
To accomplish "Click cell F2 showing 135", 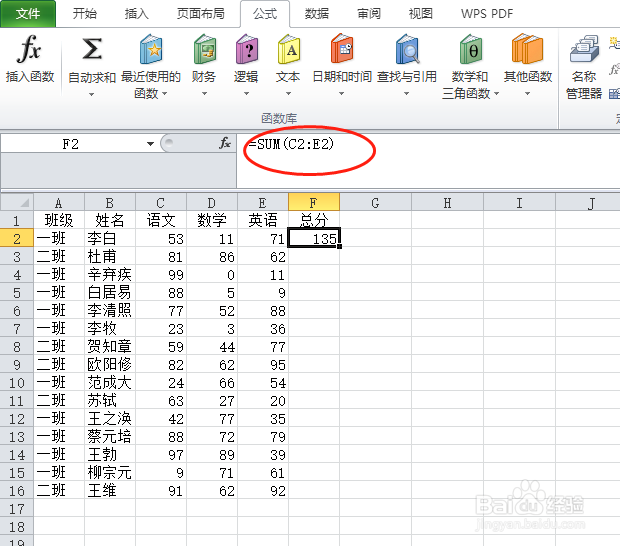I will (x=314, y=238).
